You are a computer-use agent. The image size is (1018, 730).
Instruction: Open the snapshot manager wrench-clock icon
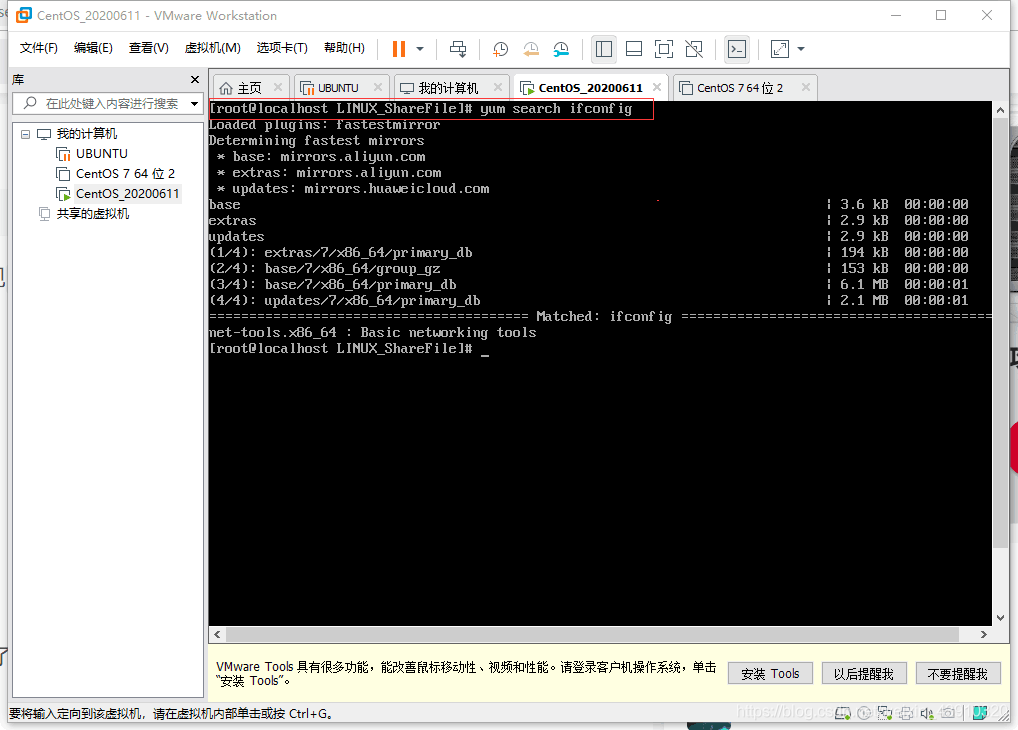click(561, 49)
